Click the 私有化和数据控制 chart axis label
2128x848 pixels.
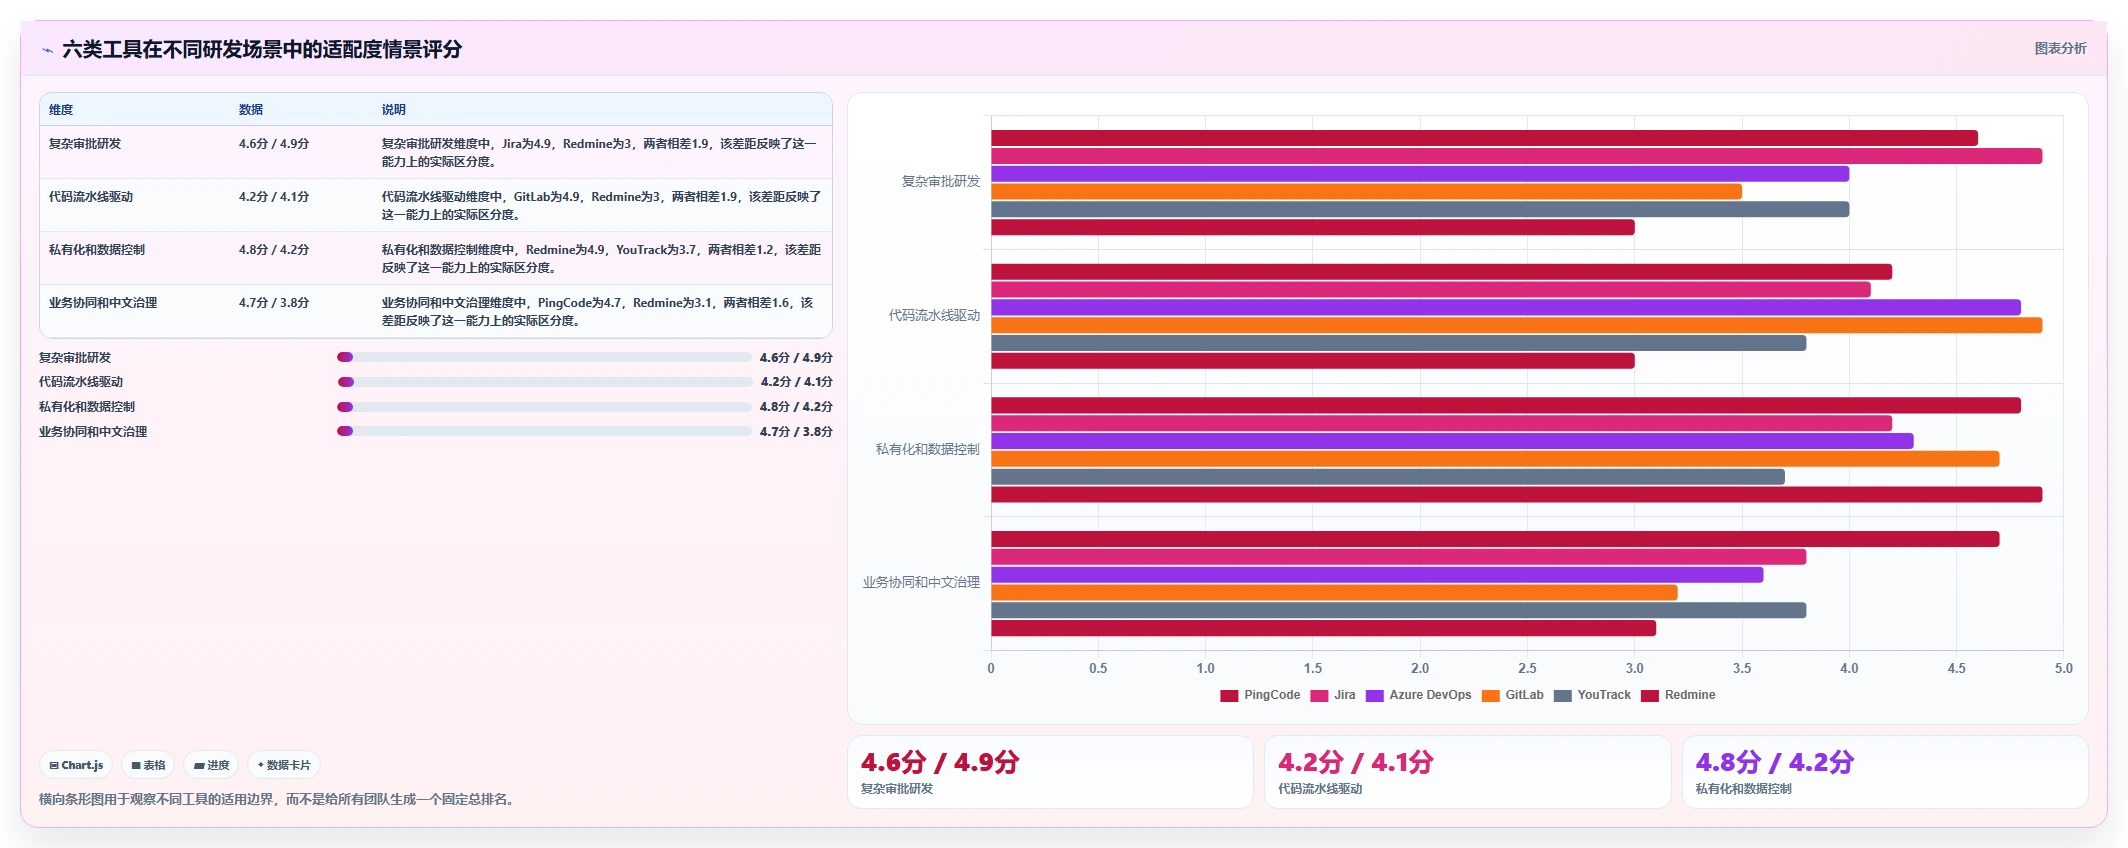tap(928, 450)
